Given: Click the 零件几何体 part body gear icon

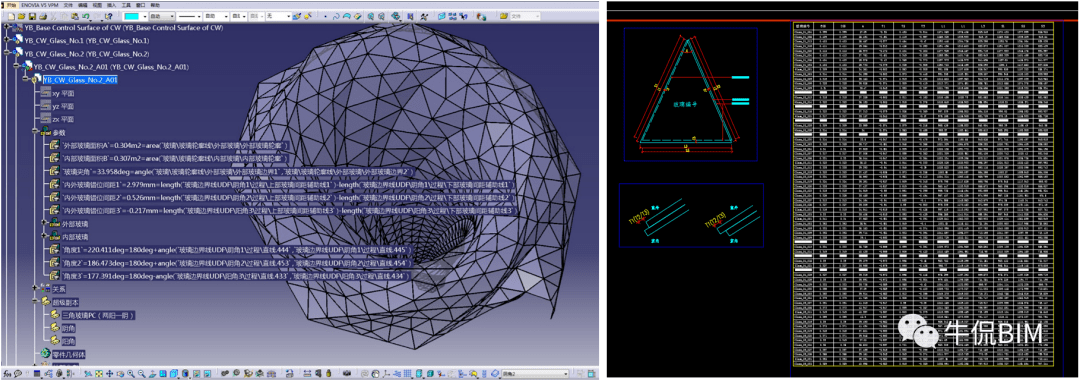Looking at the screenshot, I should (x=45, y=353).
